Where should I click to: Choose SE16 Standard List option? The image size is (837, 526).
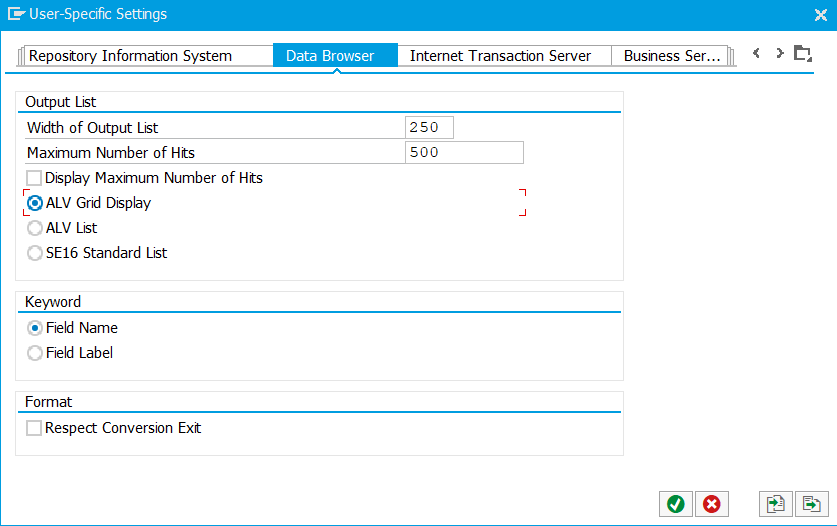click(35, 253)
